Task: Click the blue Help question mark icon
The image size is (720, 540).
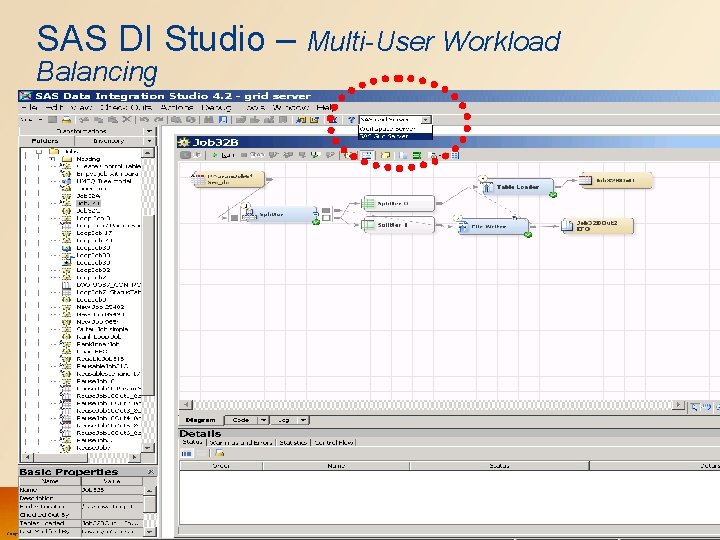Action: (351, 120)
